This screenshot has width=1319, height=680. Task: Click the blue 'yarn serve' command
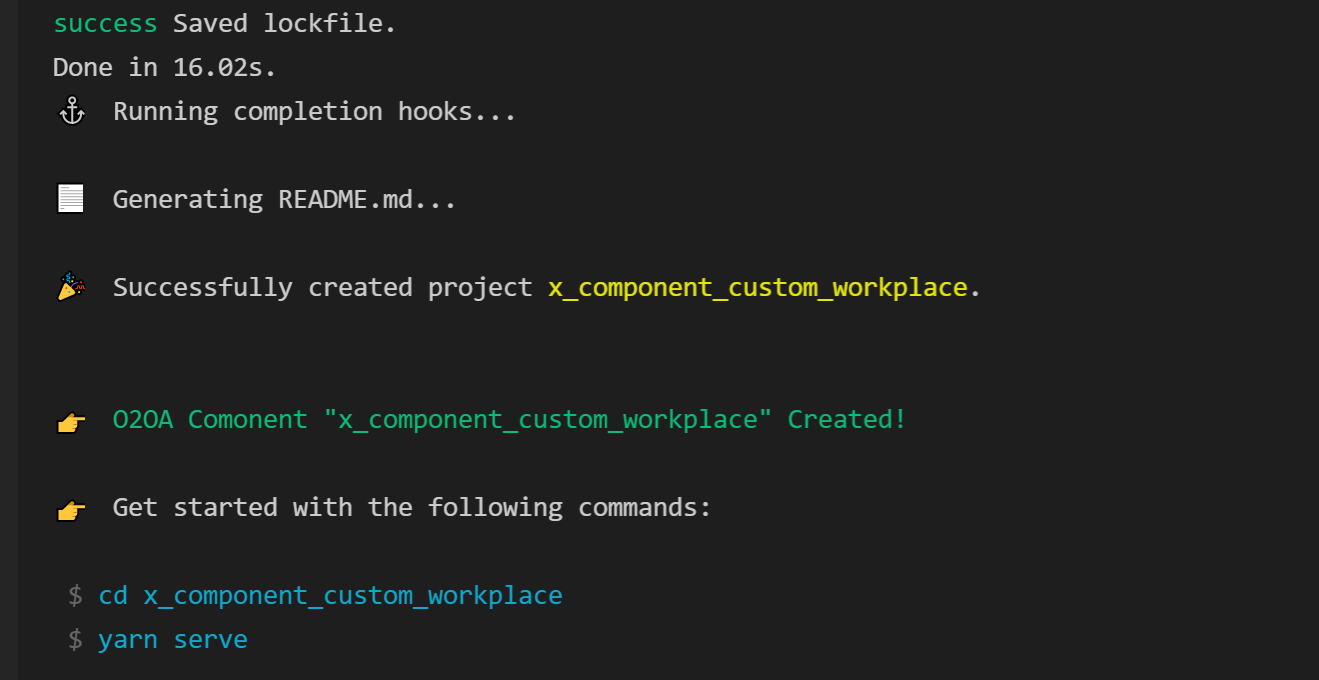[172, 640]
